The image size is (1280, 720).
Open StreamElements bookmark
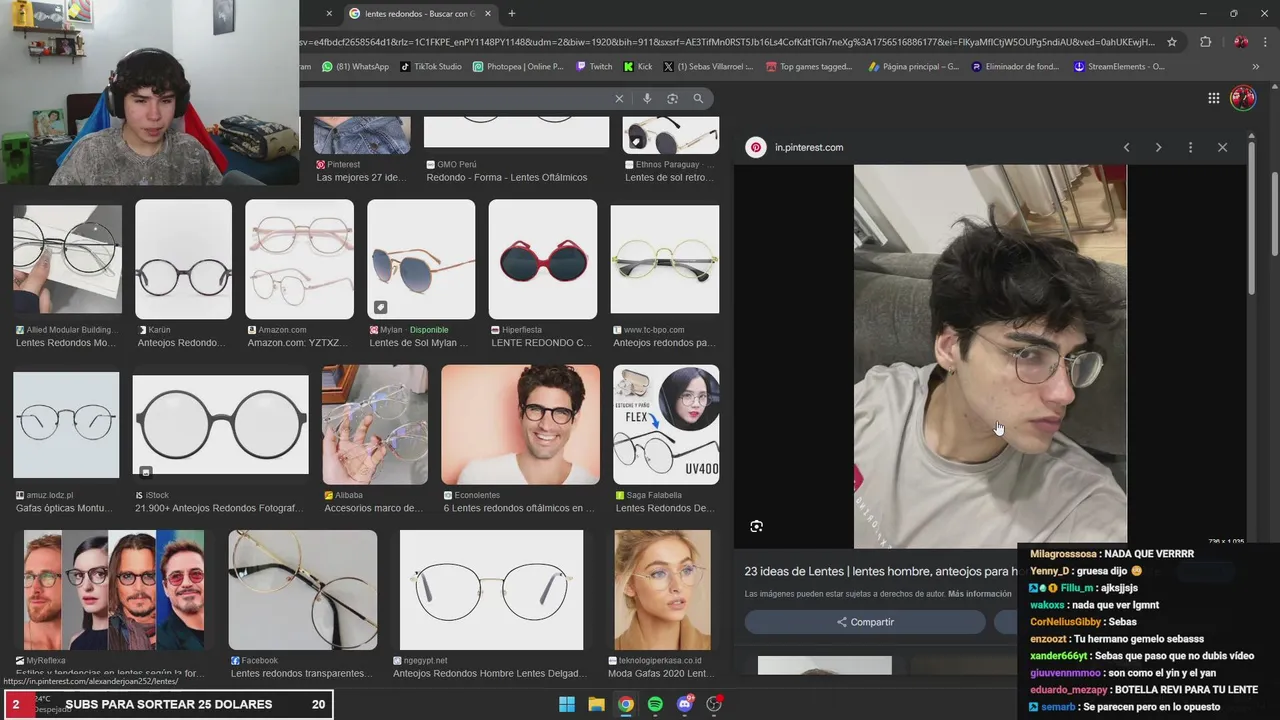pyautogui.click(x=1119, y=67)
